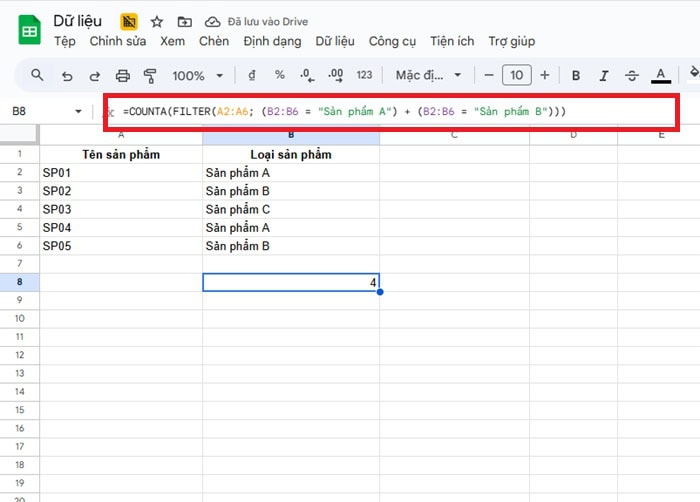The height and width of the screenshot is (502, 700).
Task: Open the Công cụ menu
Action: coord(392,41)
